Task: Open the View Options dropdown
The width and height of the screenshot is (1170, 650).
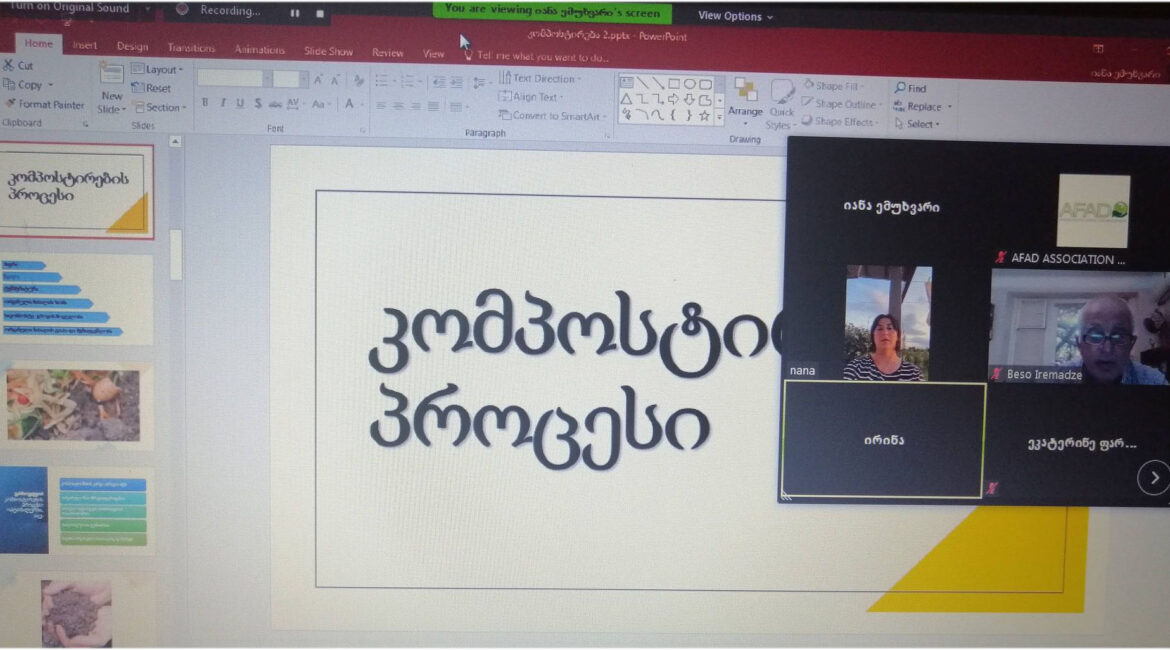Action: [735, 16]
